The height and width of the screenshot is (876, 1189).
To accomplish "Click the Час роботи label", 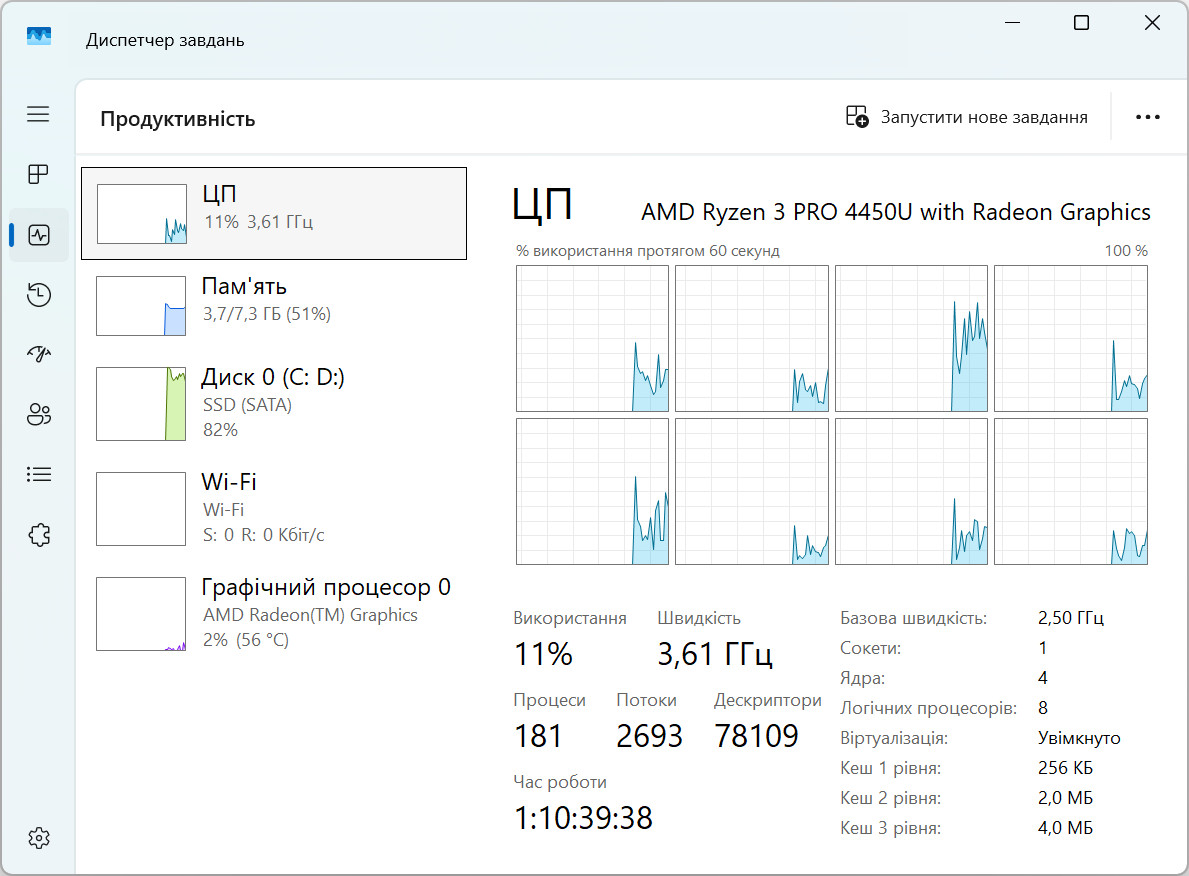I will point(560,782).
